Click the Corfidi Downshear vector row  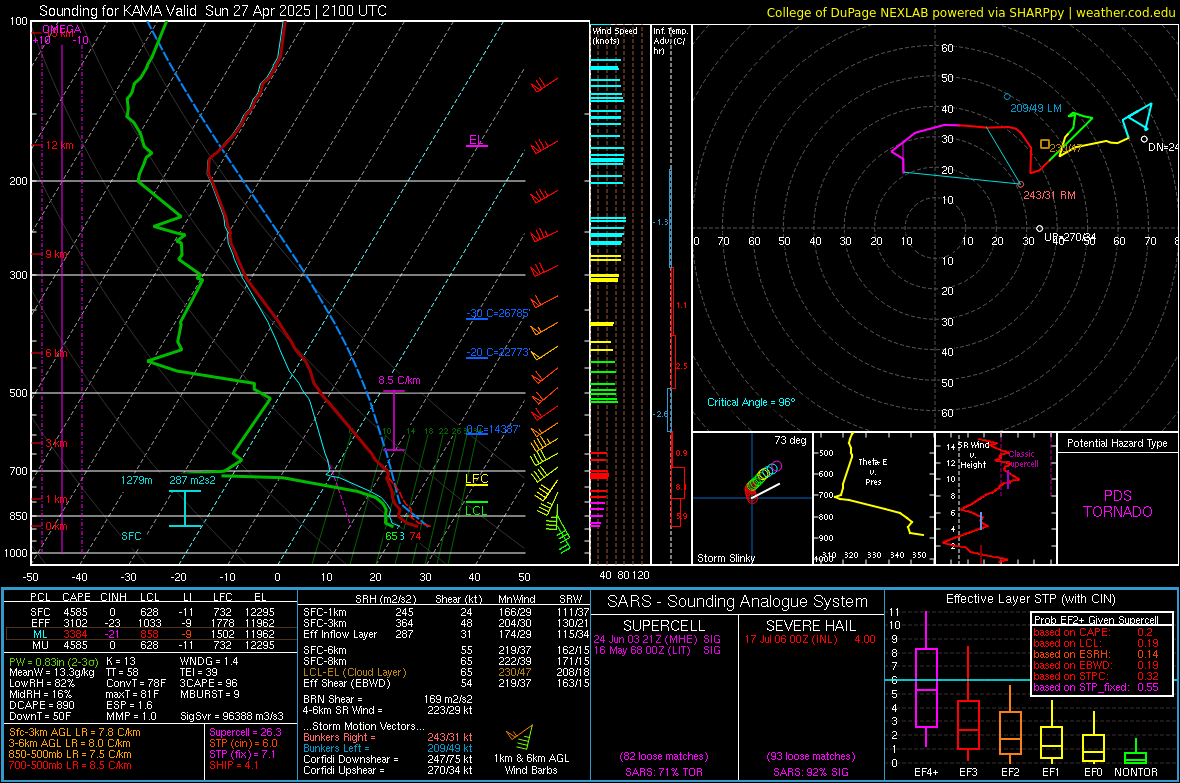tap(388, 760)
